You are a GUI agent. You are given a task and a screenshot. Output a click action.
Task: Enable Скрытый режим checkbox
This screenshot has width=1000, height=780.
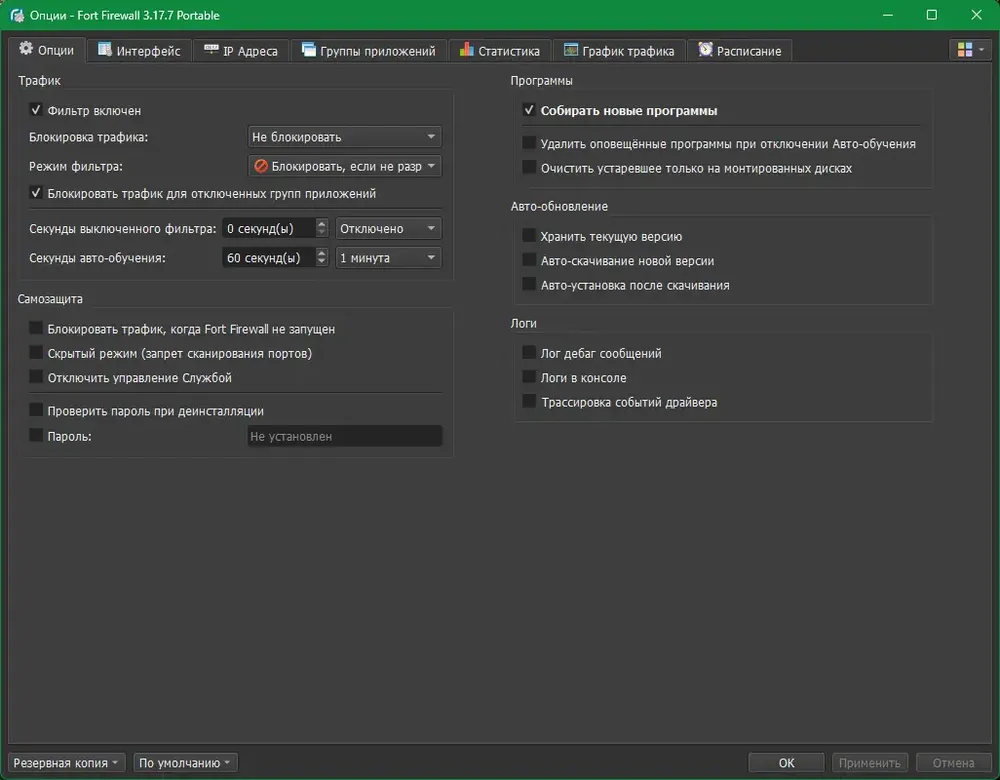[36, 352]
